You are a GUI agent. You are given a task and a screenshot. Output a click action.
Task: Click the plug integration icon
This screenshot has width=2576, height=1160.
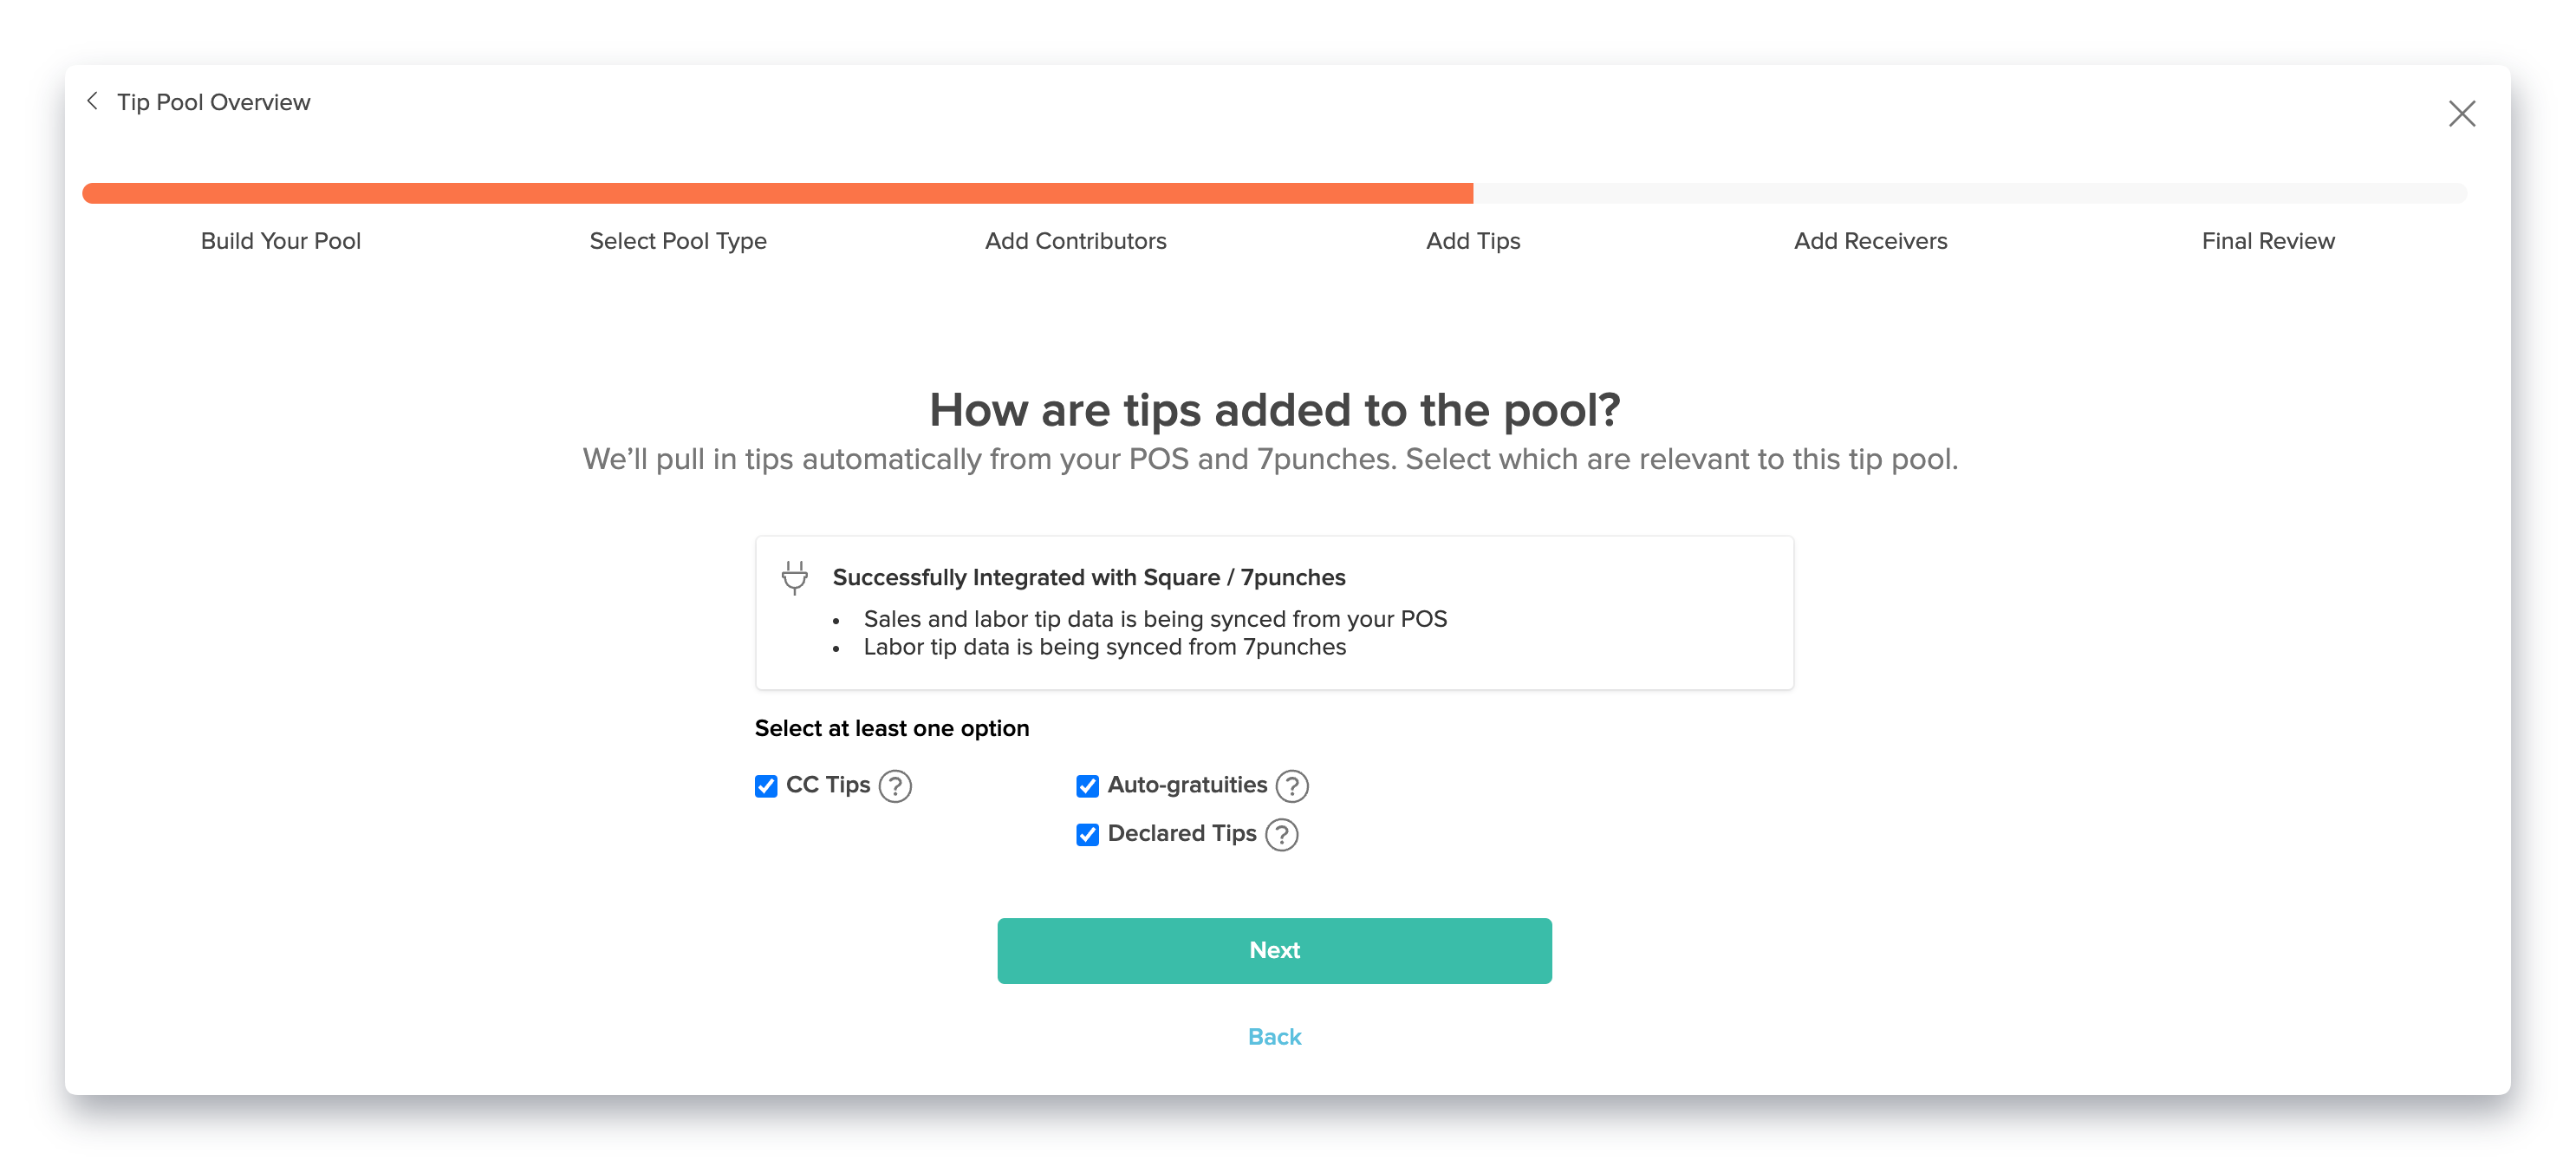pyautogui.click(x=794, y=577)
